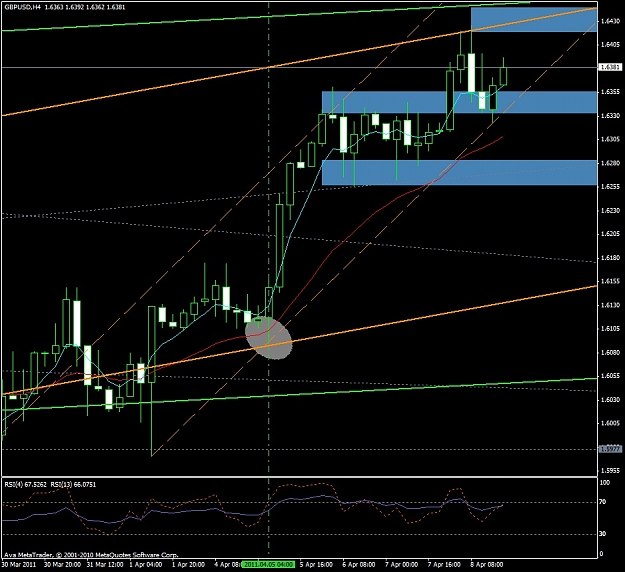Screen dimensions: 625x572
Task: Click the 1.6080 price axis label
Action: click(x=610, y=353)
